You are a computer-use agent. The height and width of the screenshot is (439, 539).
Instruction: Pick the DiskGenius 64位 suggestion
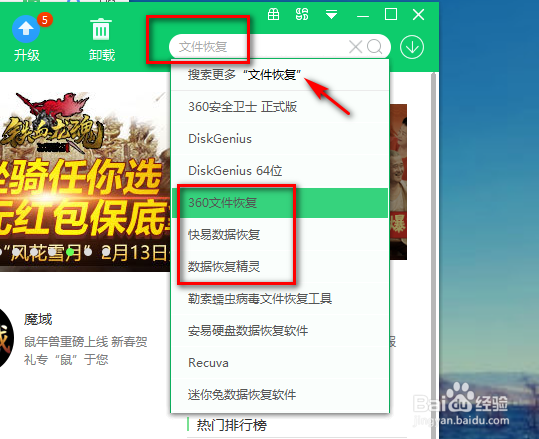(280, 171)
